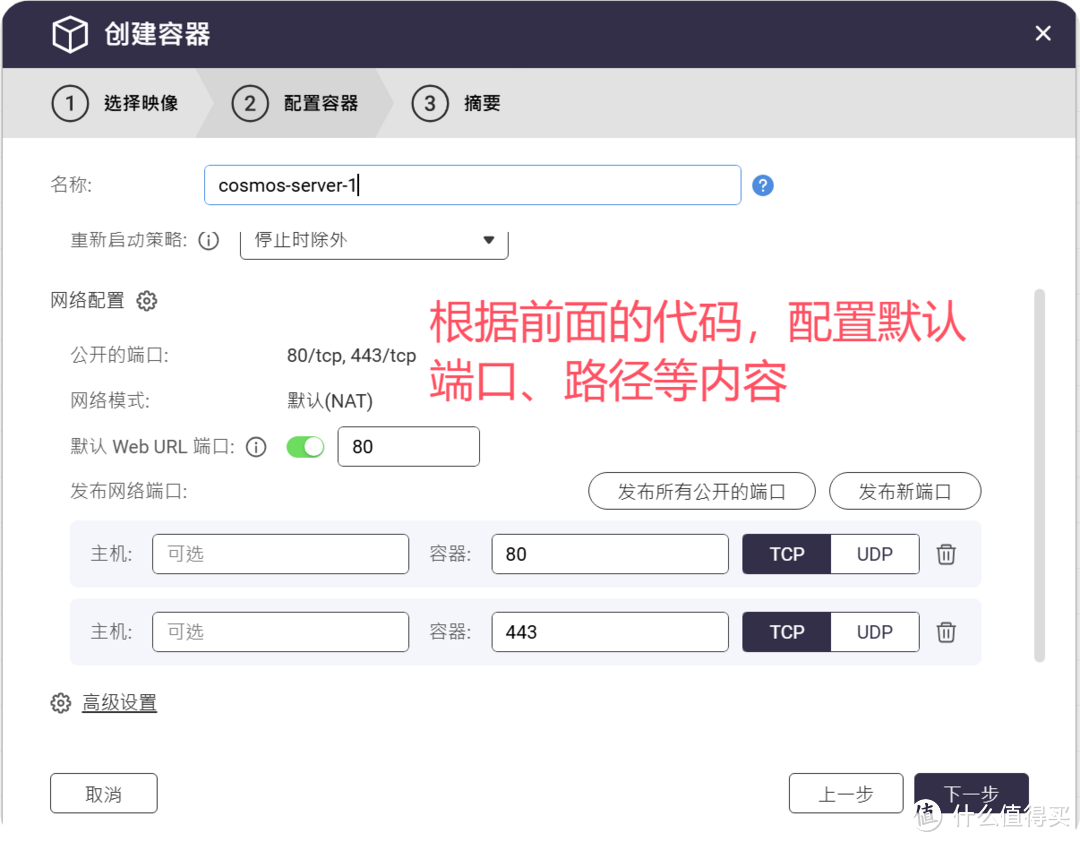The width and height of the screenshot is (1080, 842).
Task: Click the container cube icon in the title bar
Action: point(68,33)
